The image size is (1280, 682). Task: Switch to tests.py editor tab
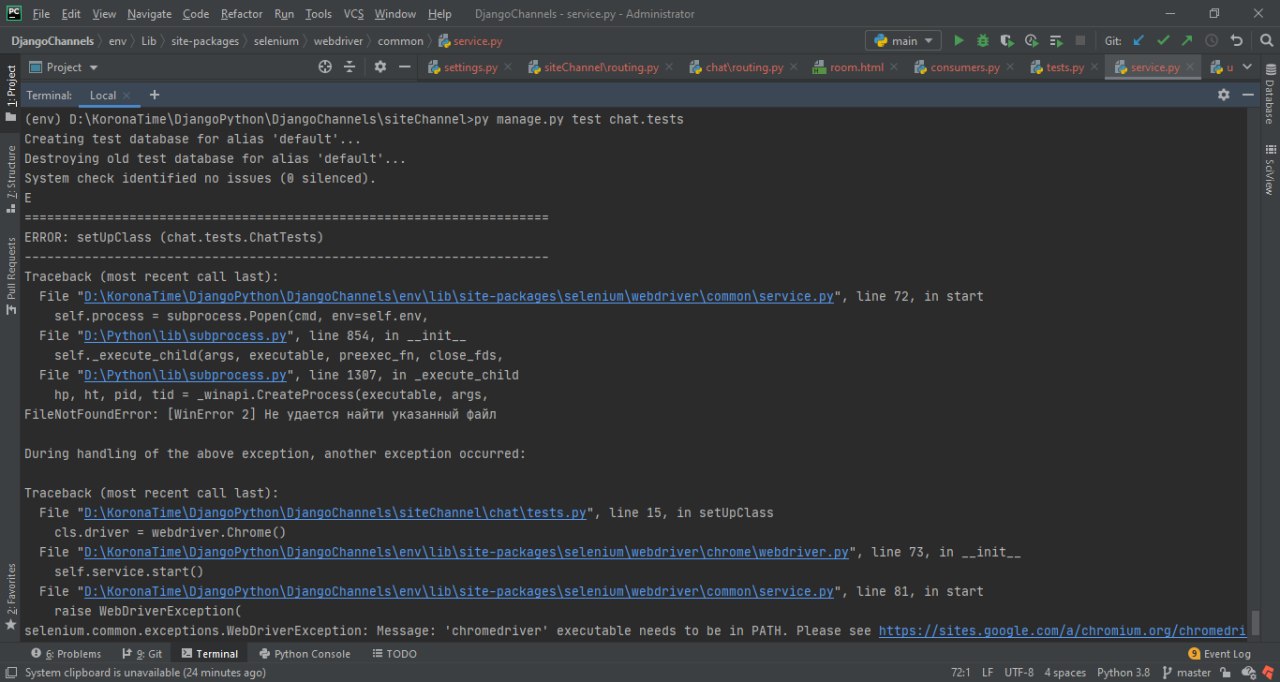1065,67
